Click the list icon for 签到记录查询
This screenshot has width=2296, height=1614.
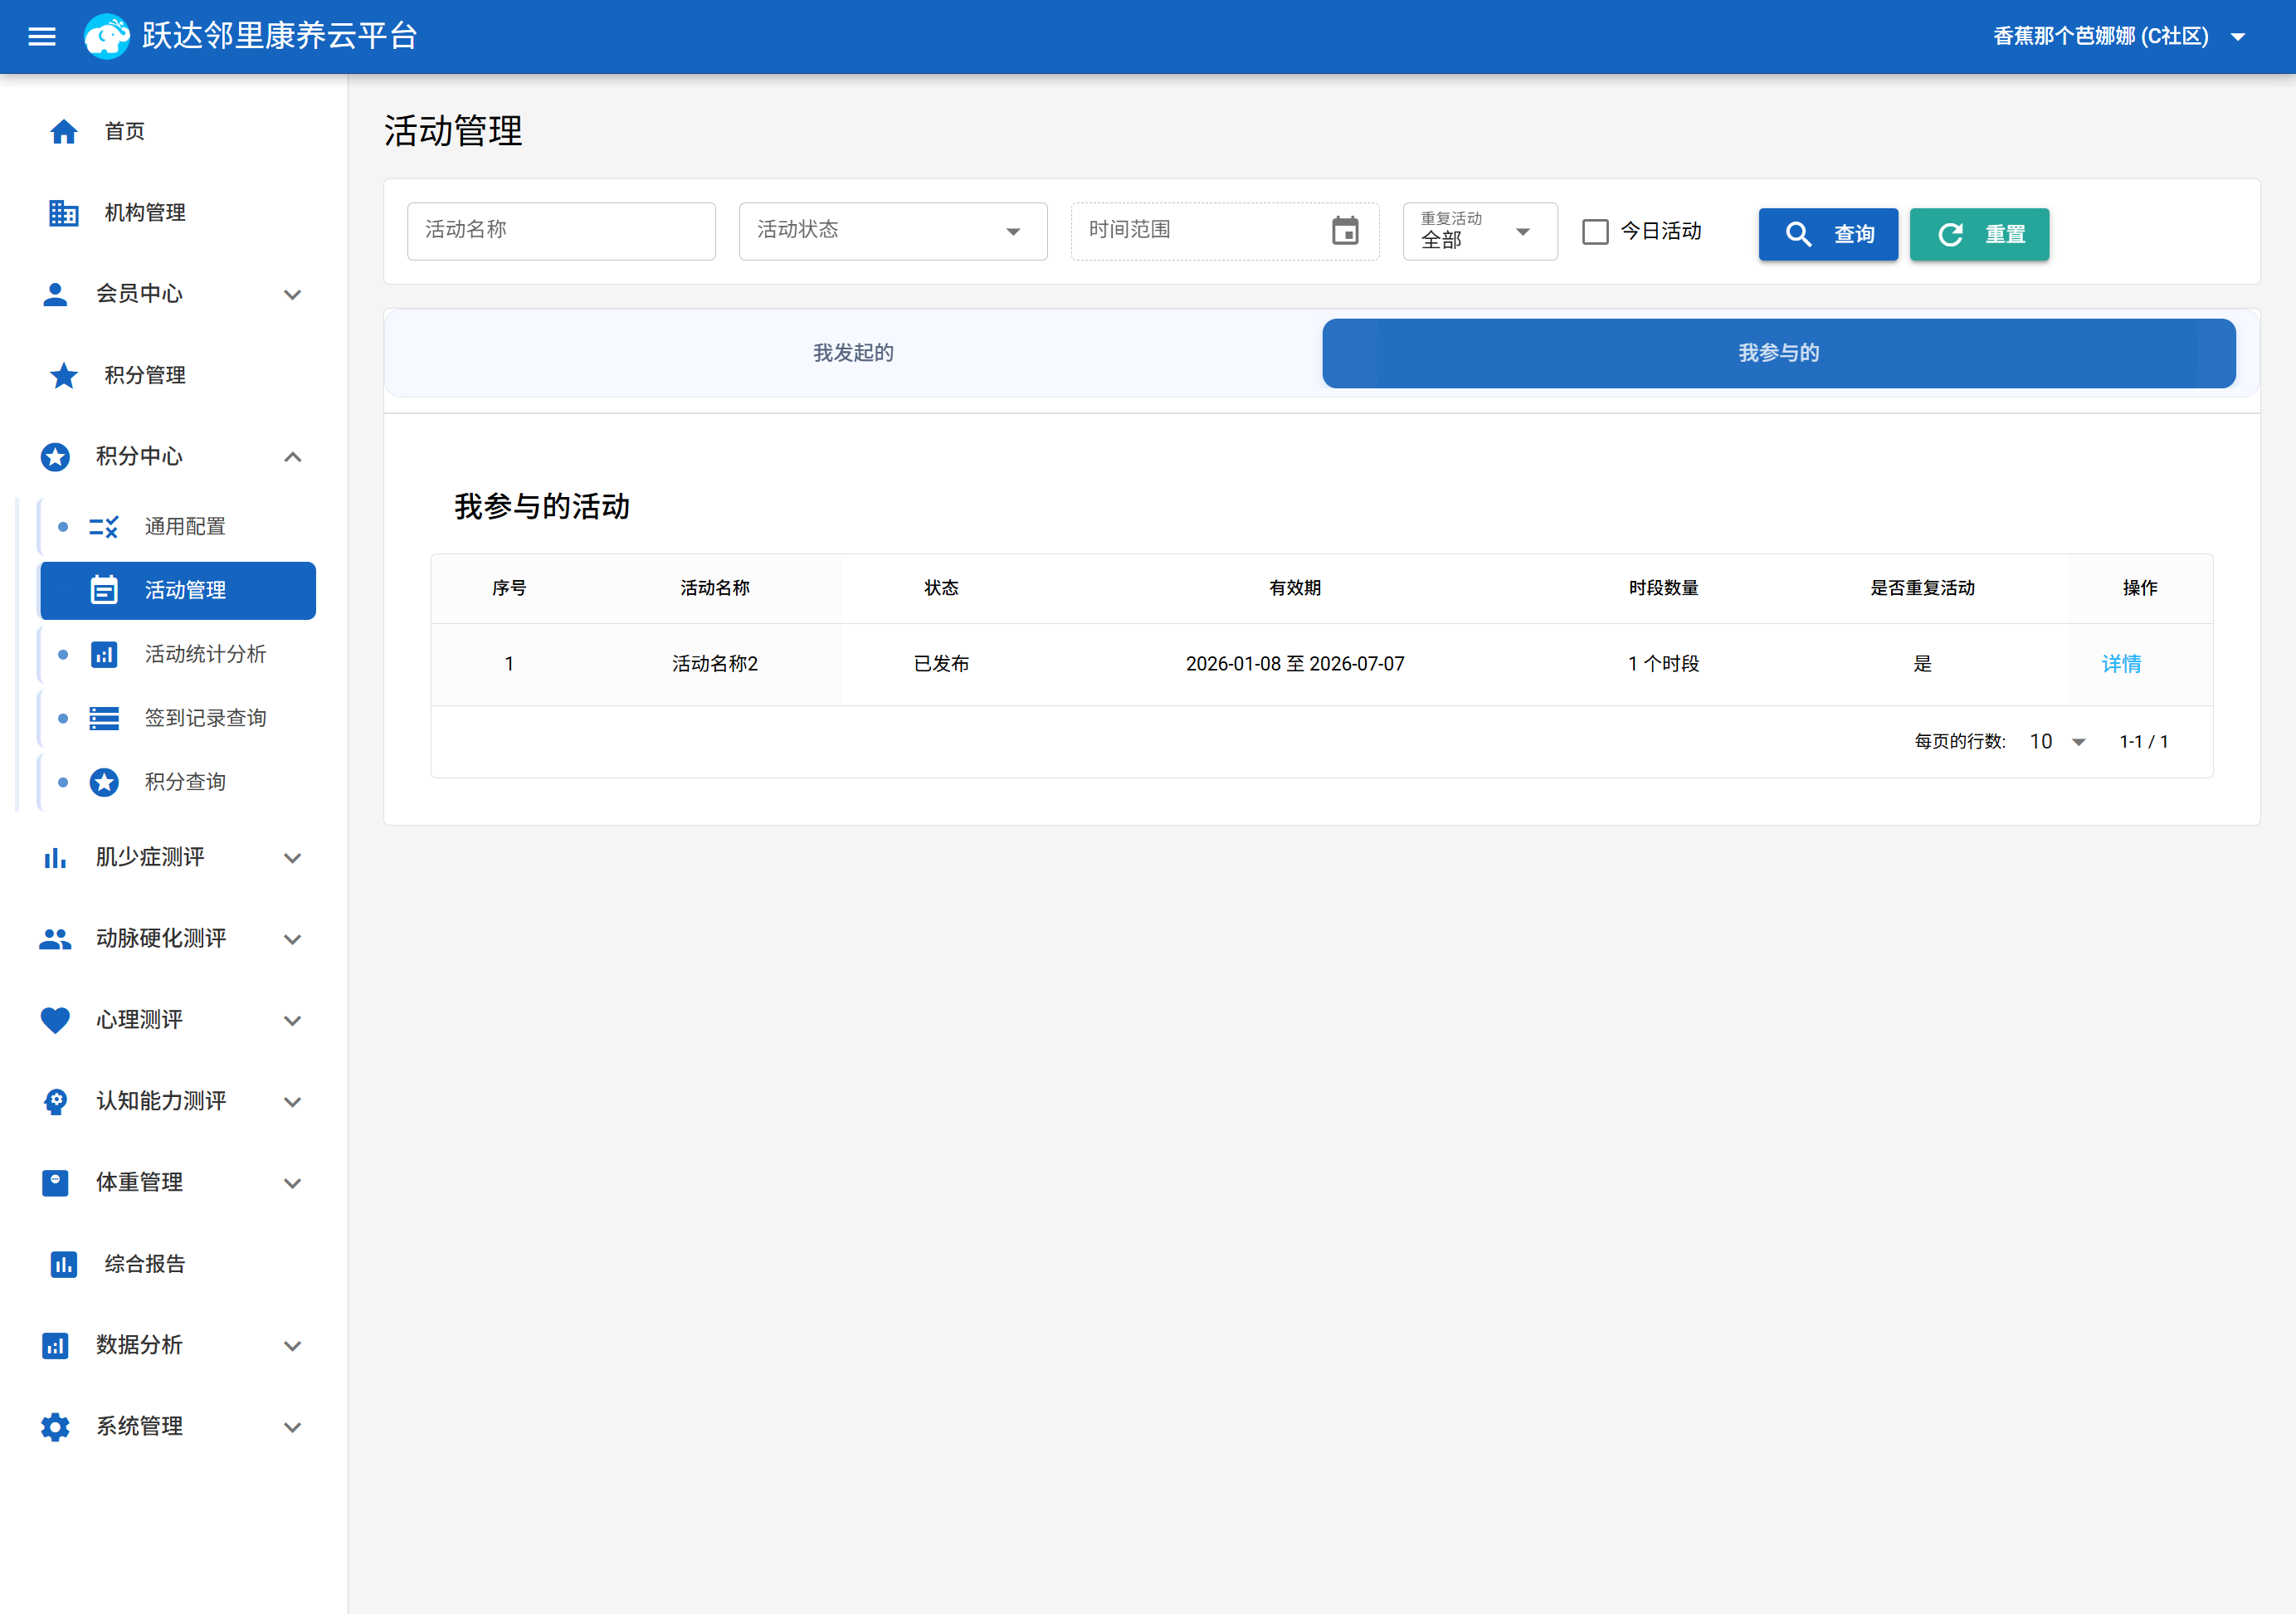point(104,718)
